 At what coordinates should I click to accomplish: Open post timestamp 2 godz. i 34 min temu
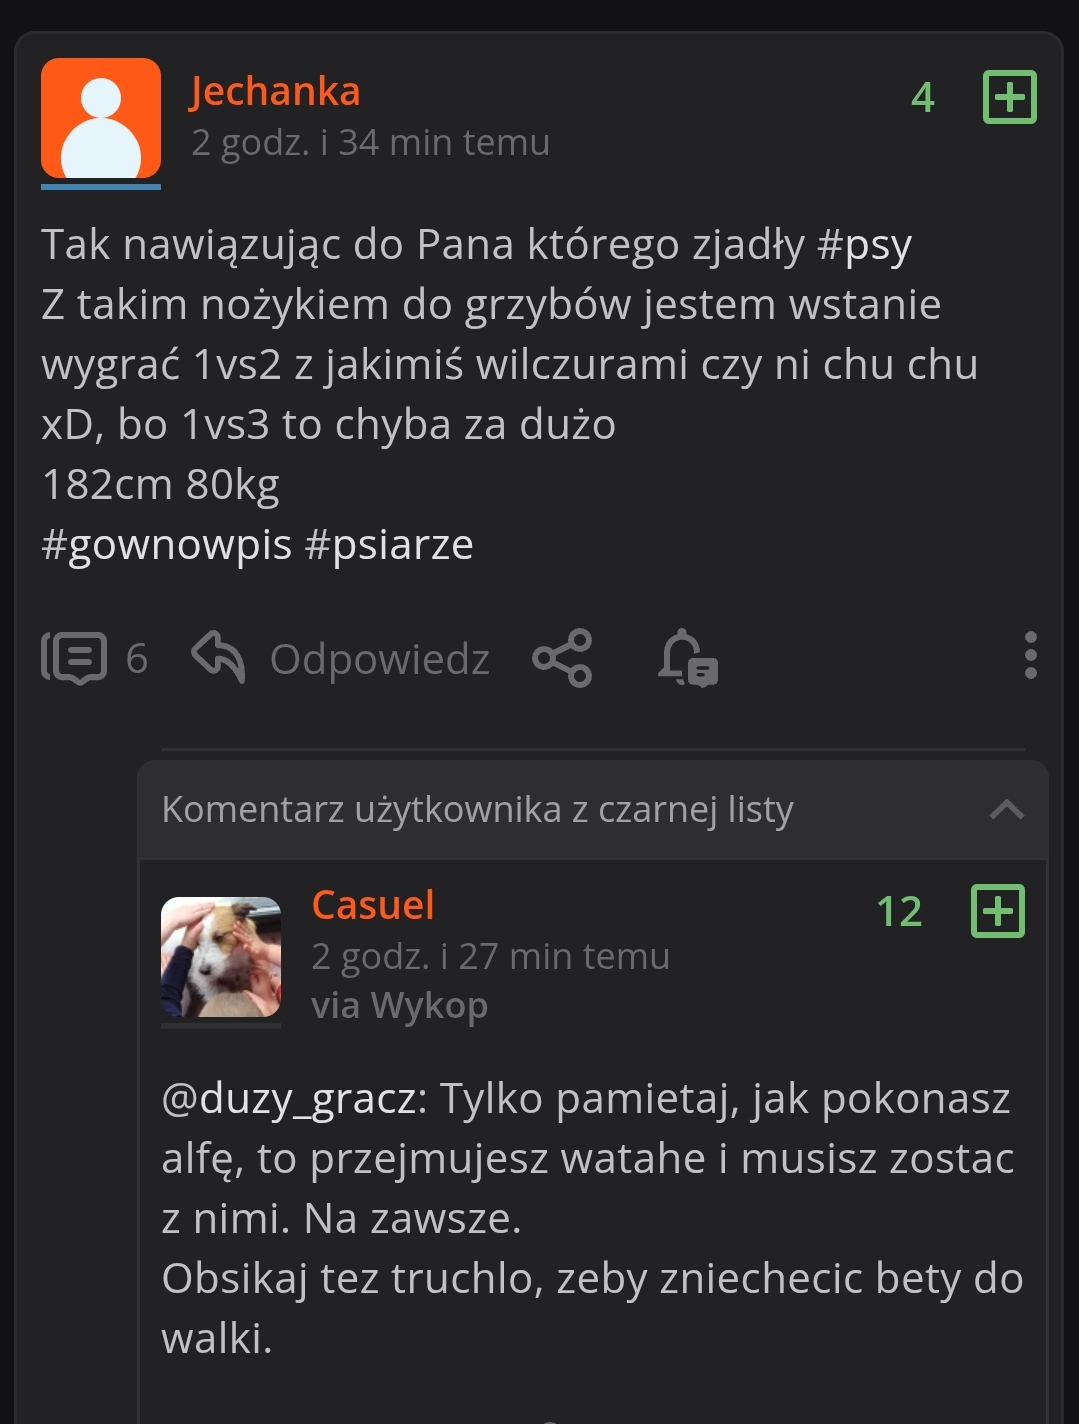(x=370, y=143)
